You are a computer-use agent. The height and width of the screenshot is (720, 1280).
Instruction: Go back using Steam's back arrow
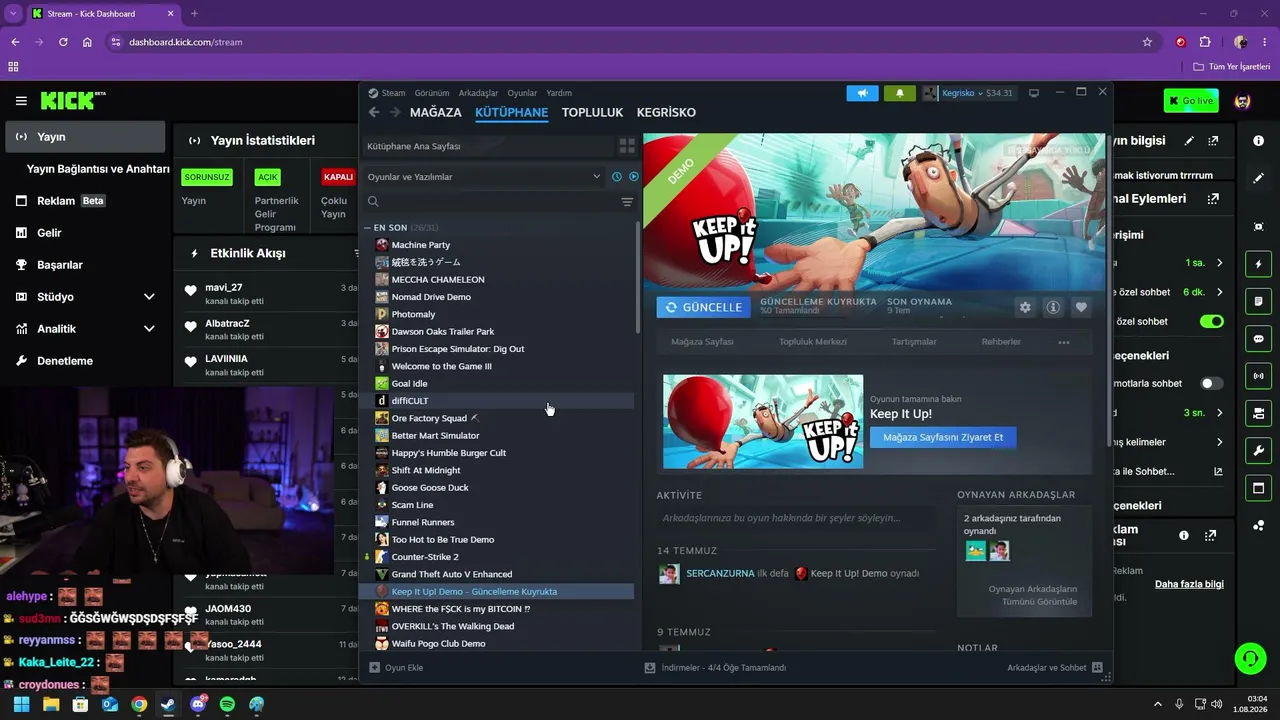[374, 112]
